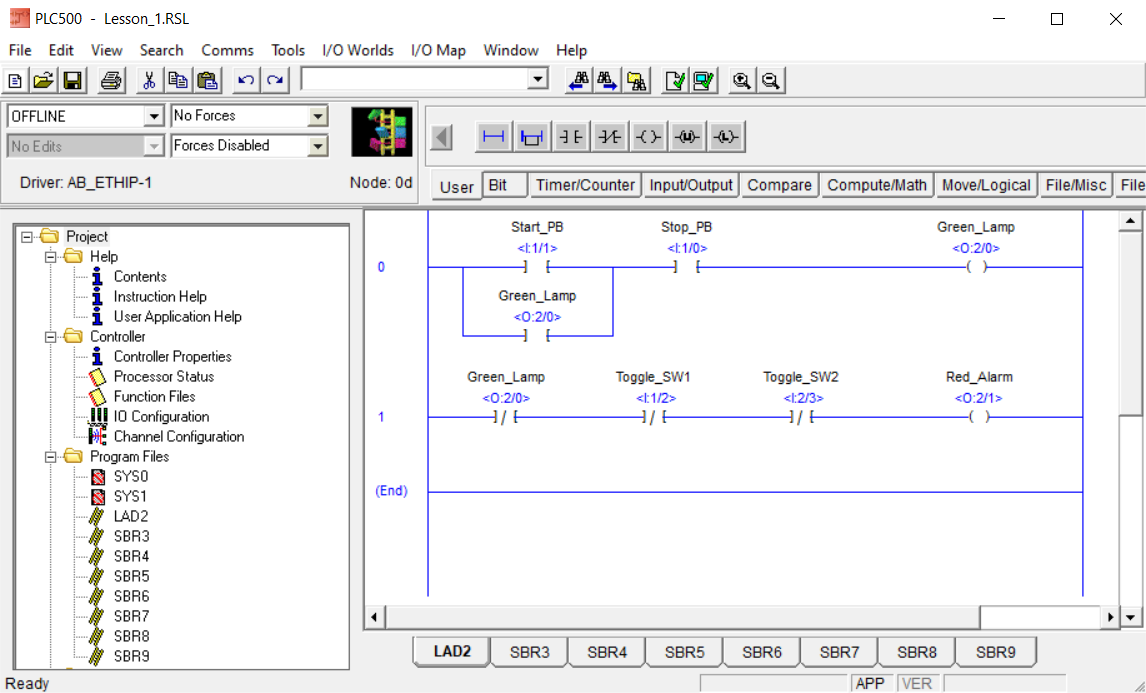Image resolution: width=1146 pixels, height=693 pixels.
Task: Select the Toggle_SW2 contact on rung 1
Action: pyautogui.click(x=802, y=417)
